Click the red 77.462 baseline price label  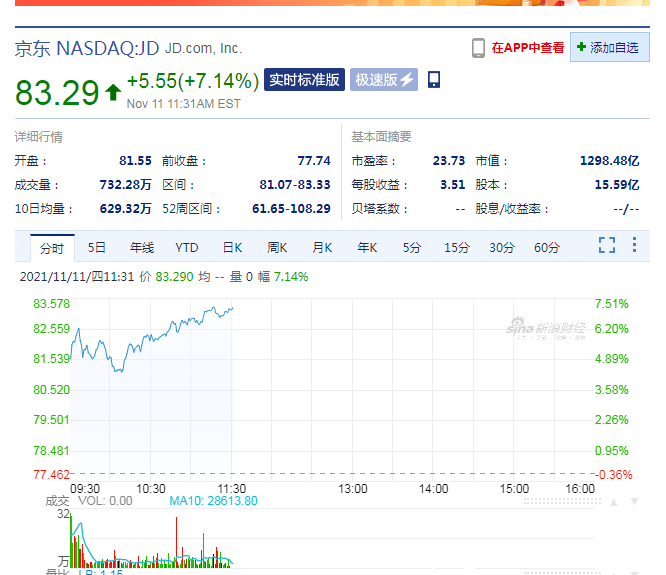pyautogui.click(x=51, y=475)
